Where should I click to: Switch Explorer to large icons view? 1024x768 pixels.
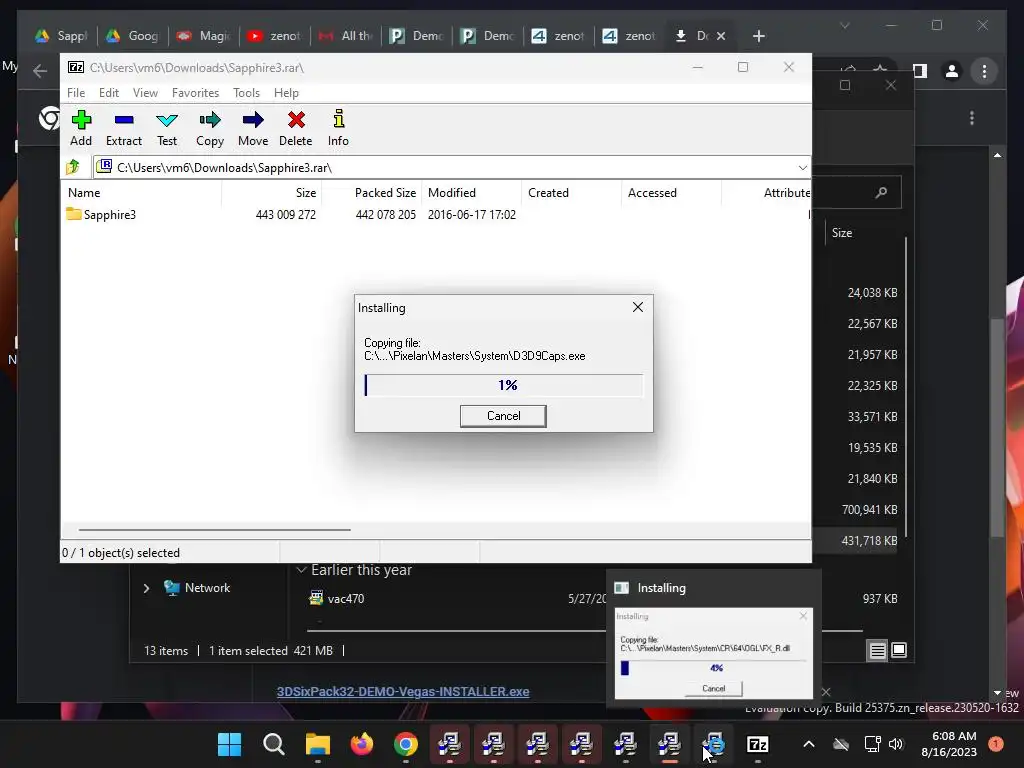tap(899, 650)
